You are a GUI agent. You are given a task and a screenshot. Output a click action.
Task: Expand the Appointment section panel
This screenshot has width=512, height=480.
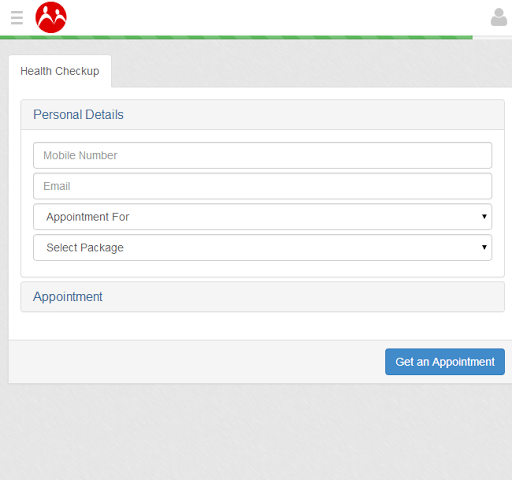point(262,297)
